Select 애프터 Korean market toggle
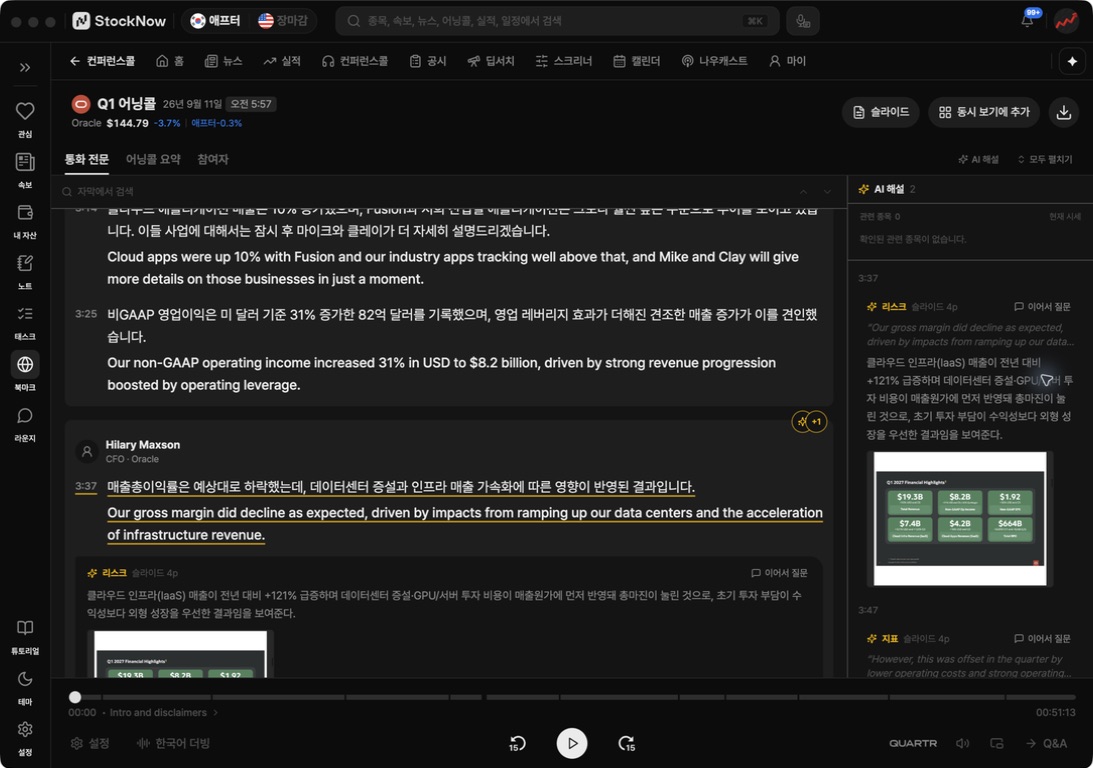This screenshot has width=1093, height=768. [x=215, y=21]
